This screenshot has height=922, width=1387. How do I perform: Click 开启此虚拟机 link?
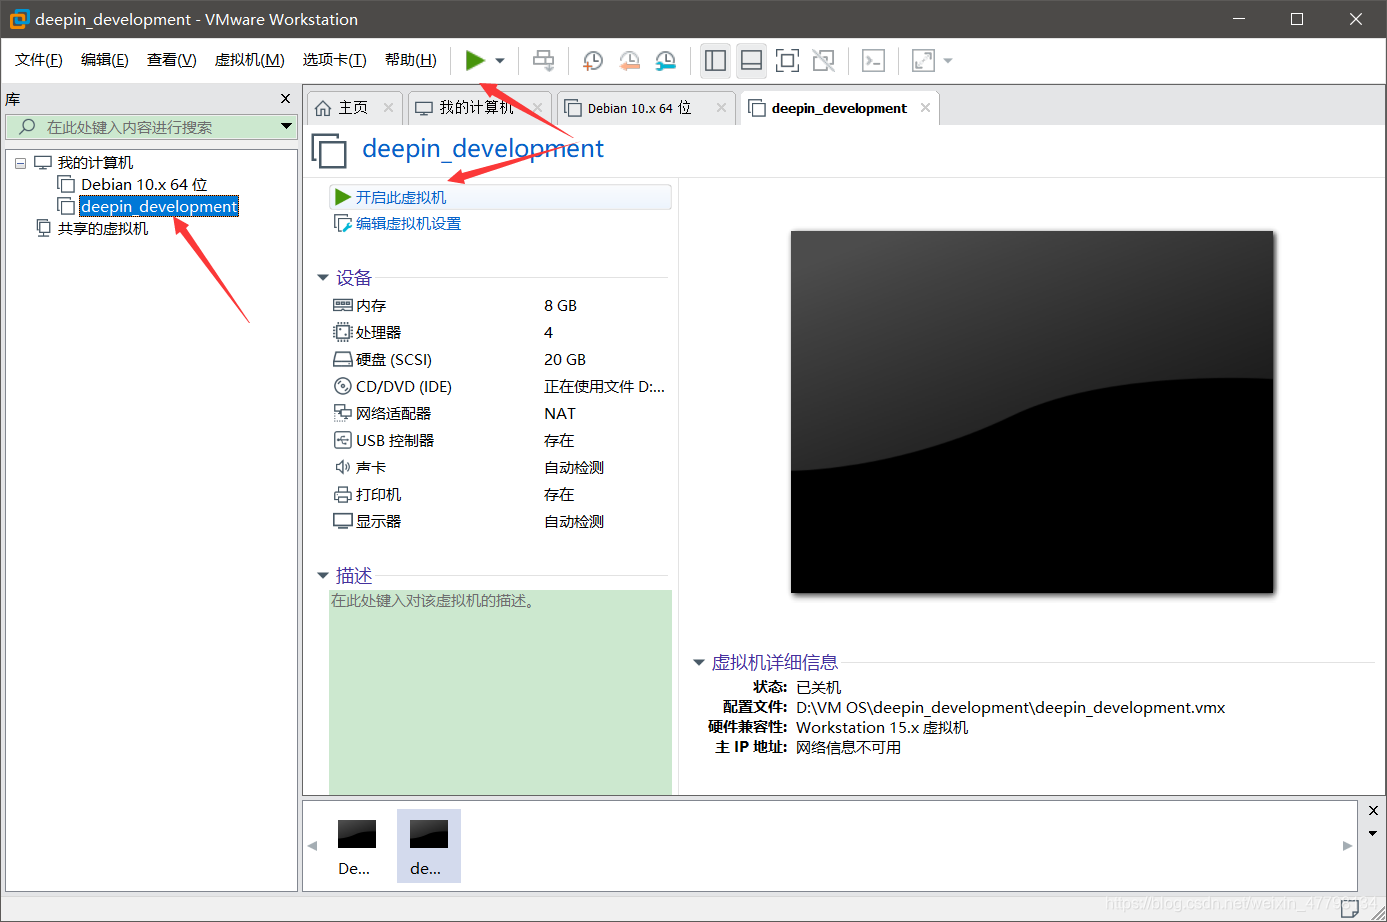click(401, 198)
